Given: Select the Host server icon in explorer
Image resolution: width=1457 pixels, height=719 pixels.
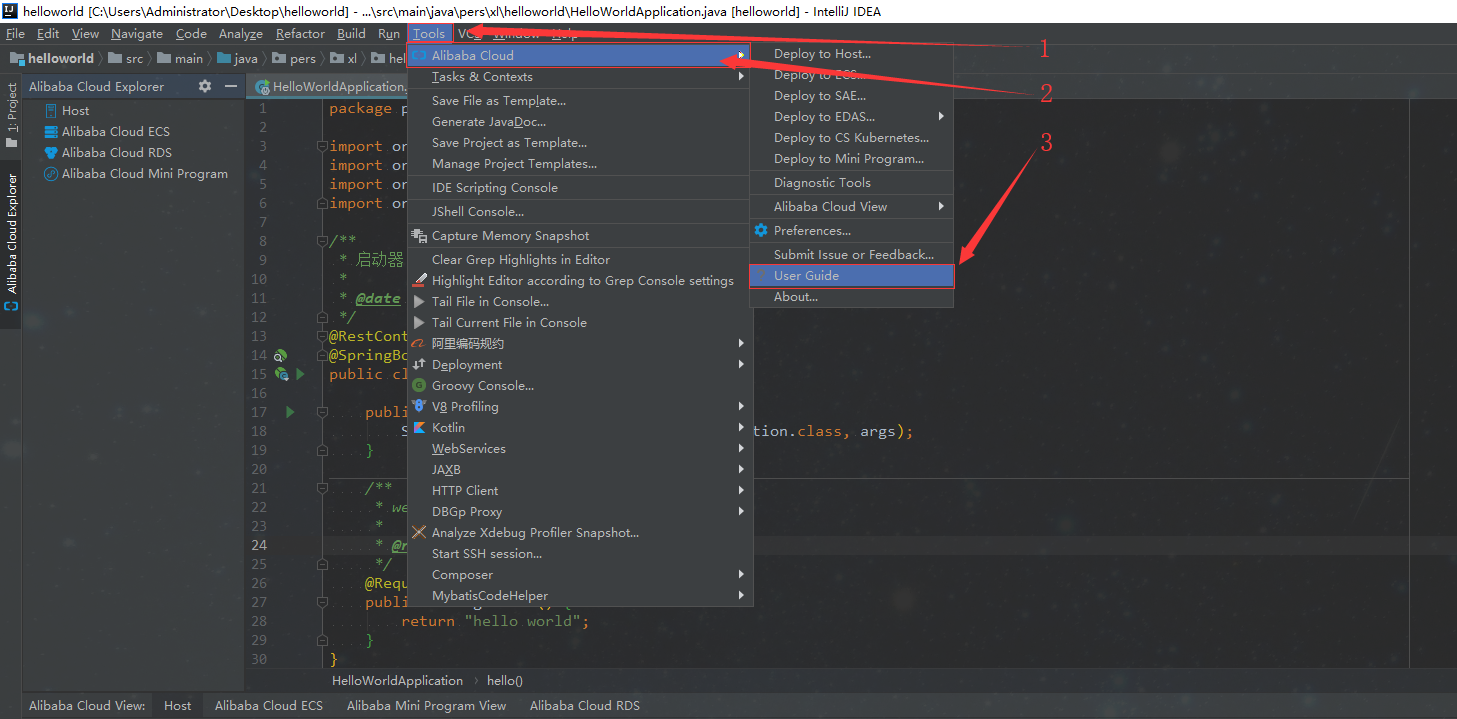Looking at the screenshot, I should click(x=51, y=110).
